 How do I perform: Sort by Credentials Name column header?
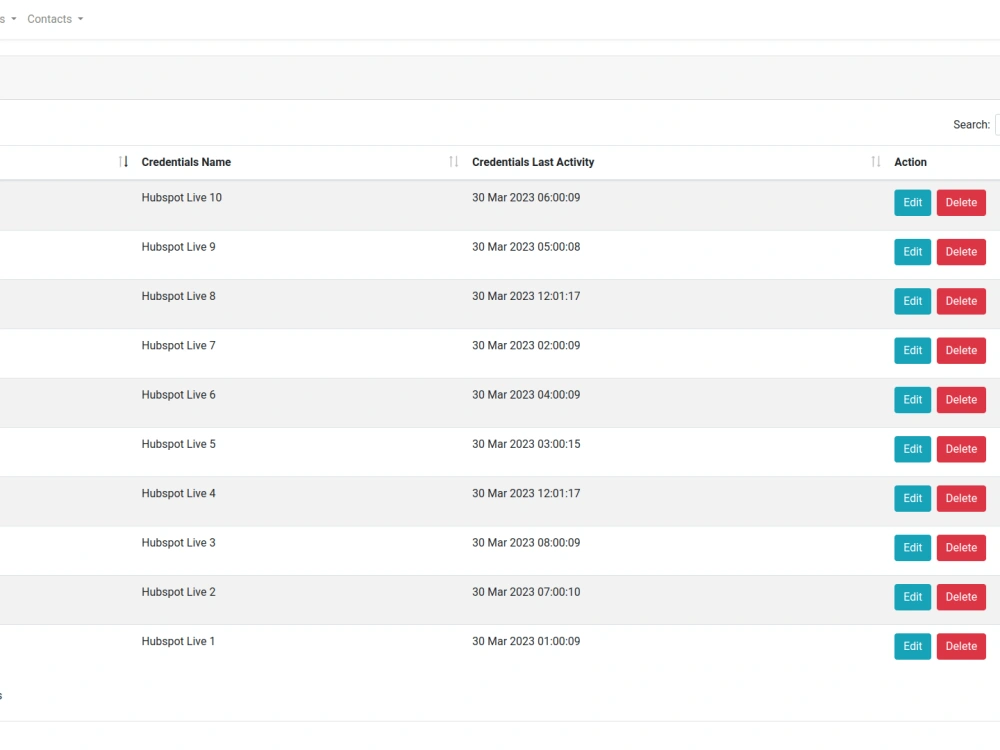point(186,162)
